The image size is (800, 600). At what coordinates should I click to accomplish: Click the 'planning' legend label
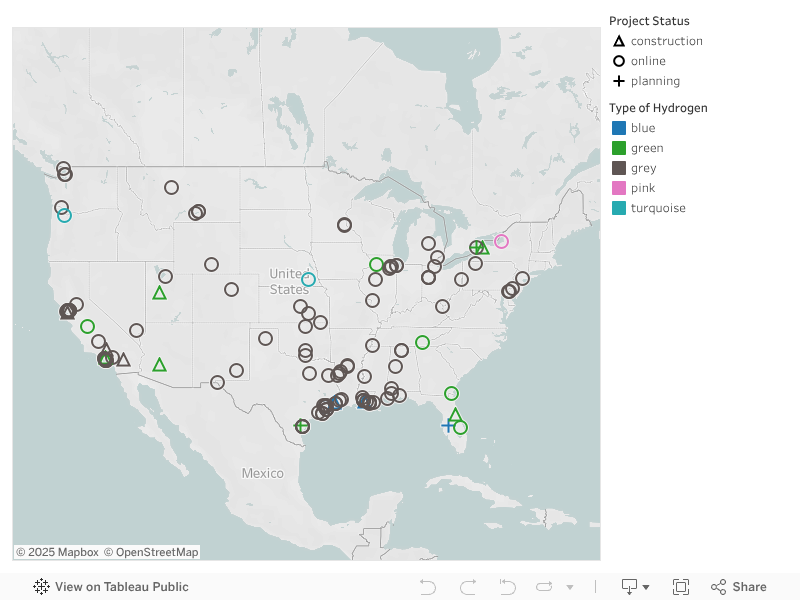(655, 82)
